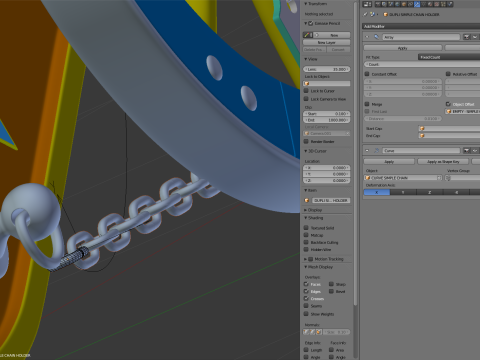Click the Curve modifier type icon
The height and width of the screenshot is (360, 480).
(377, 150)
